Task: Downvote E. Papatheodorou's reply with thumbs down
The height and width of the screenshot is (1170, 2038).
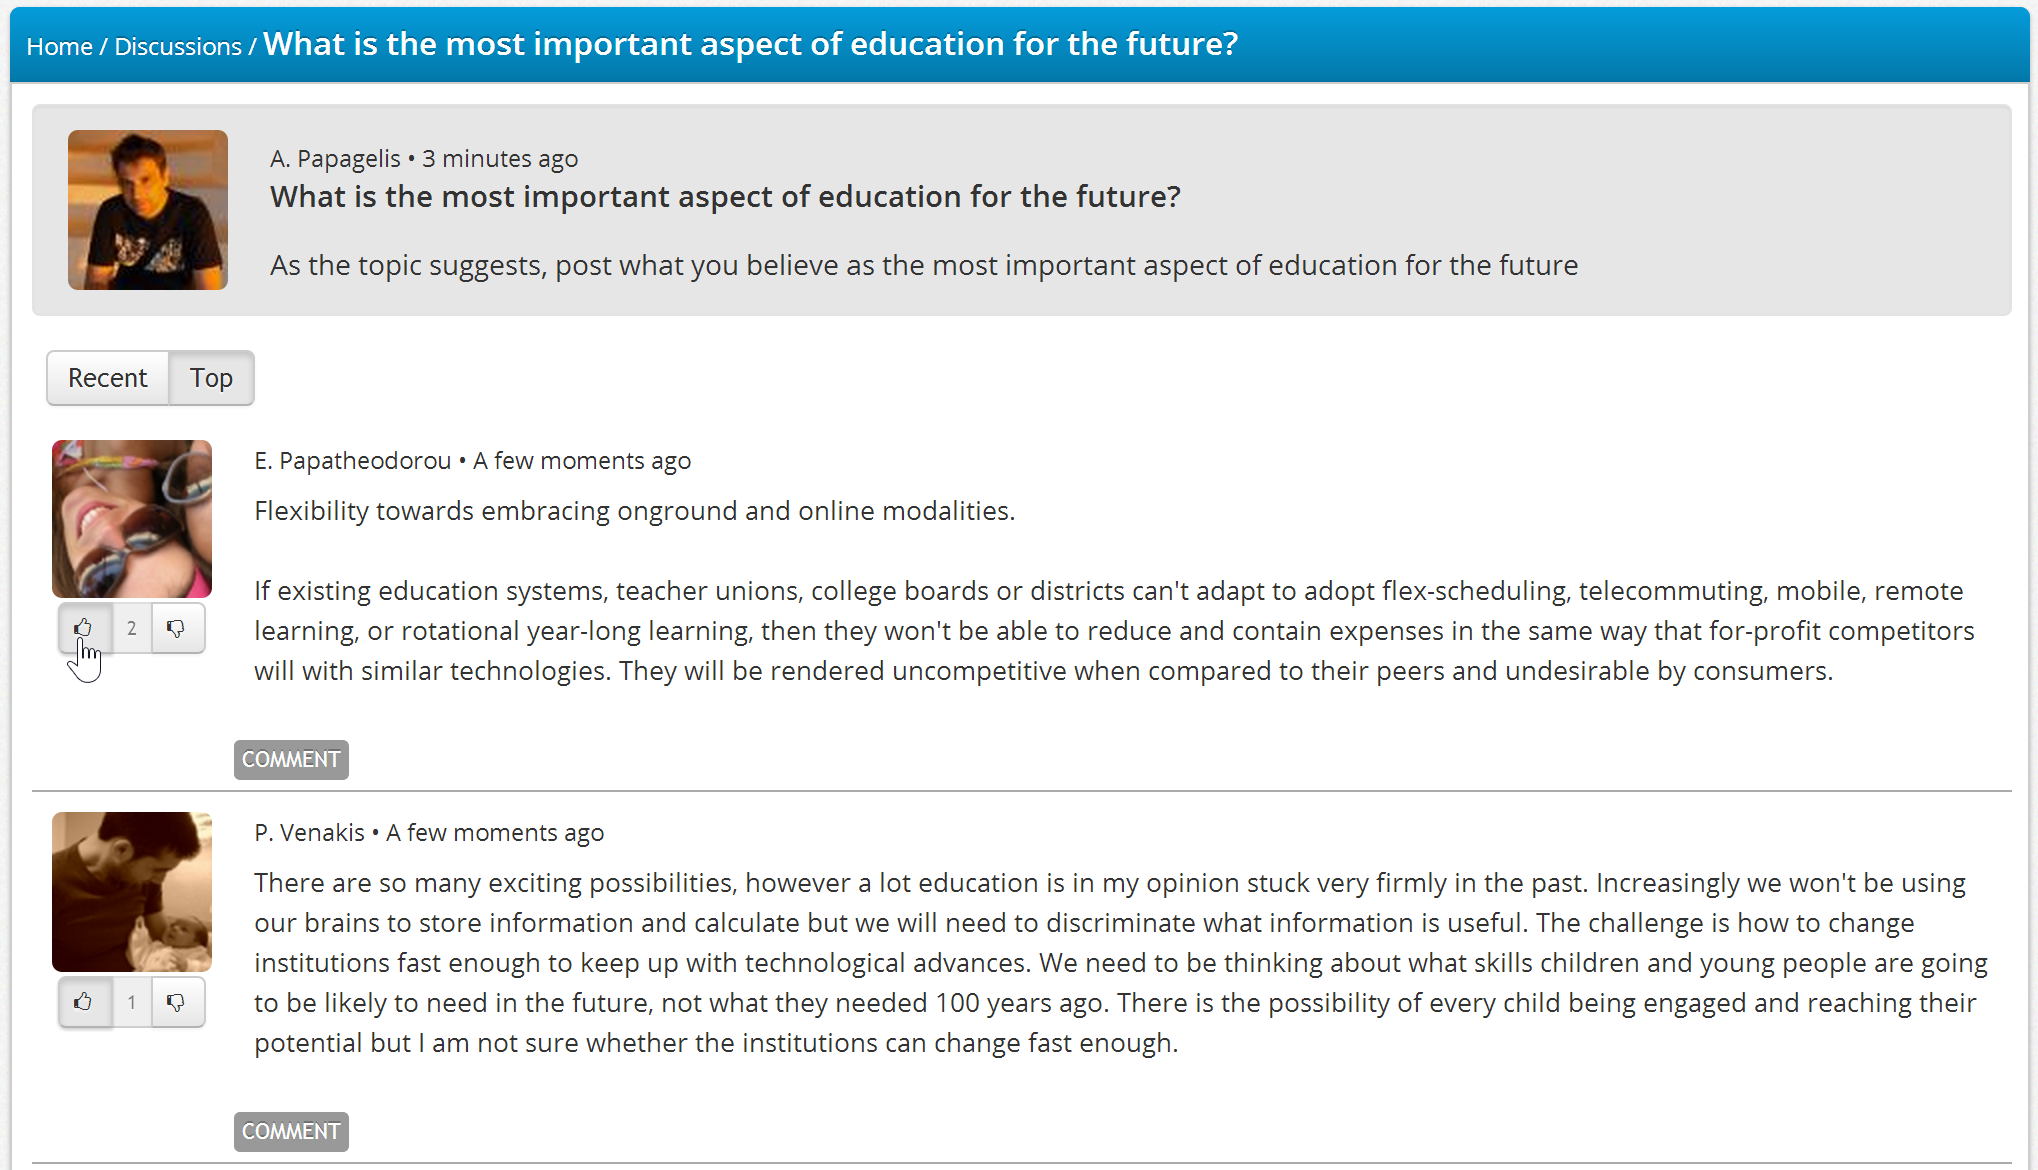Action: (x=176, y=628)
